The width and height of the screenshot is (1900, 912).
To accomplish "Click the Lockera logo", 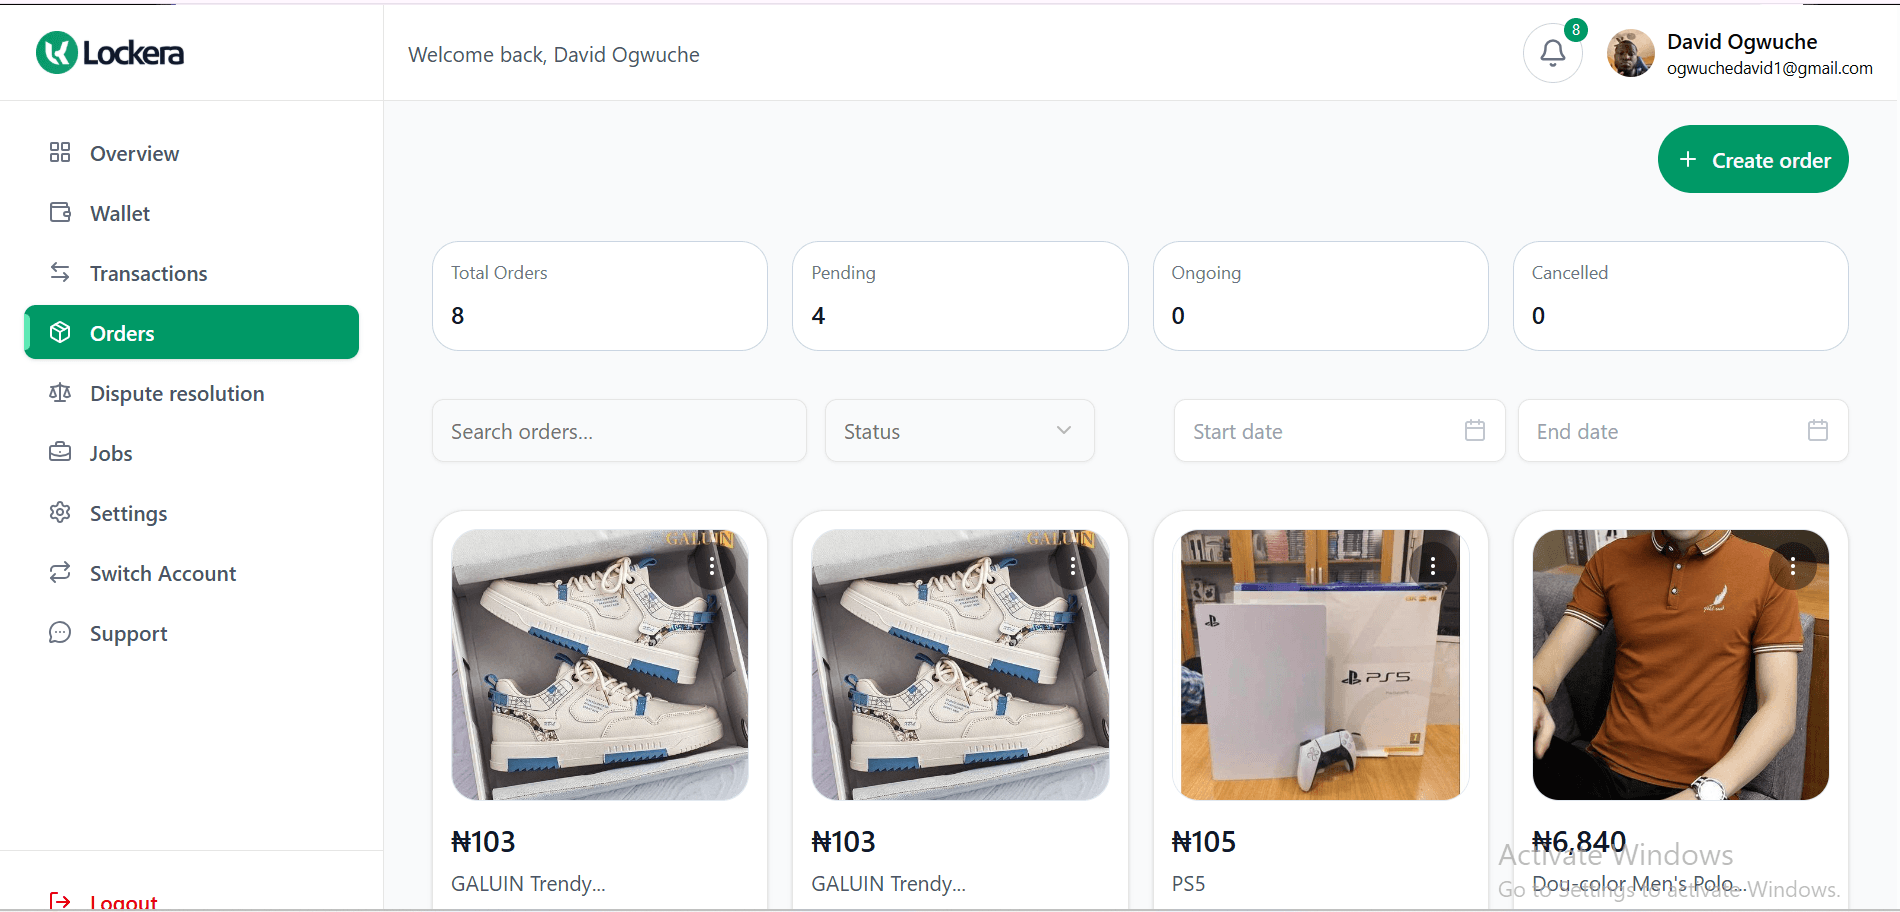I will pos(108,52).
